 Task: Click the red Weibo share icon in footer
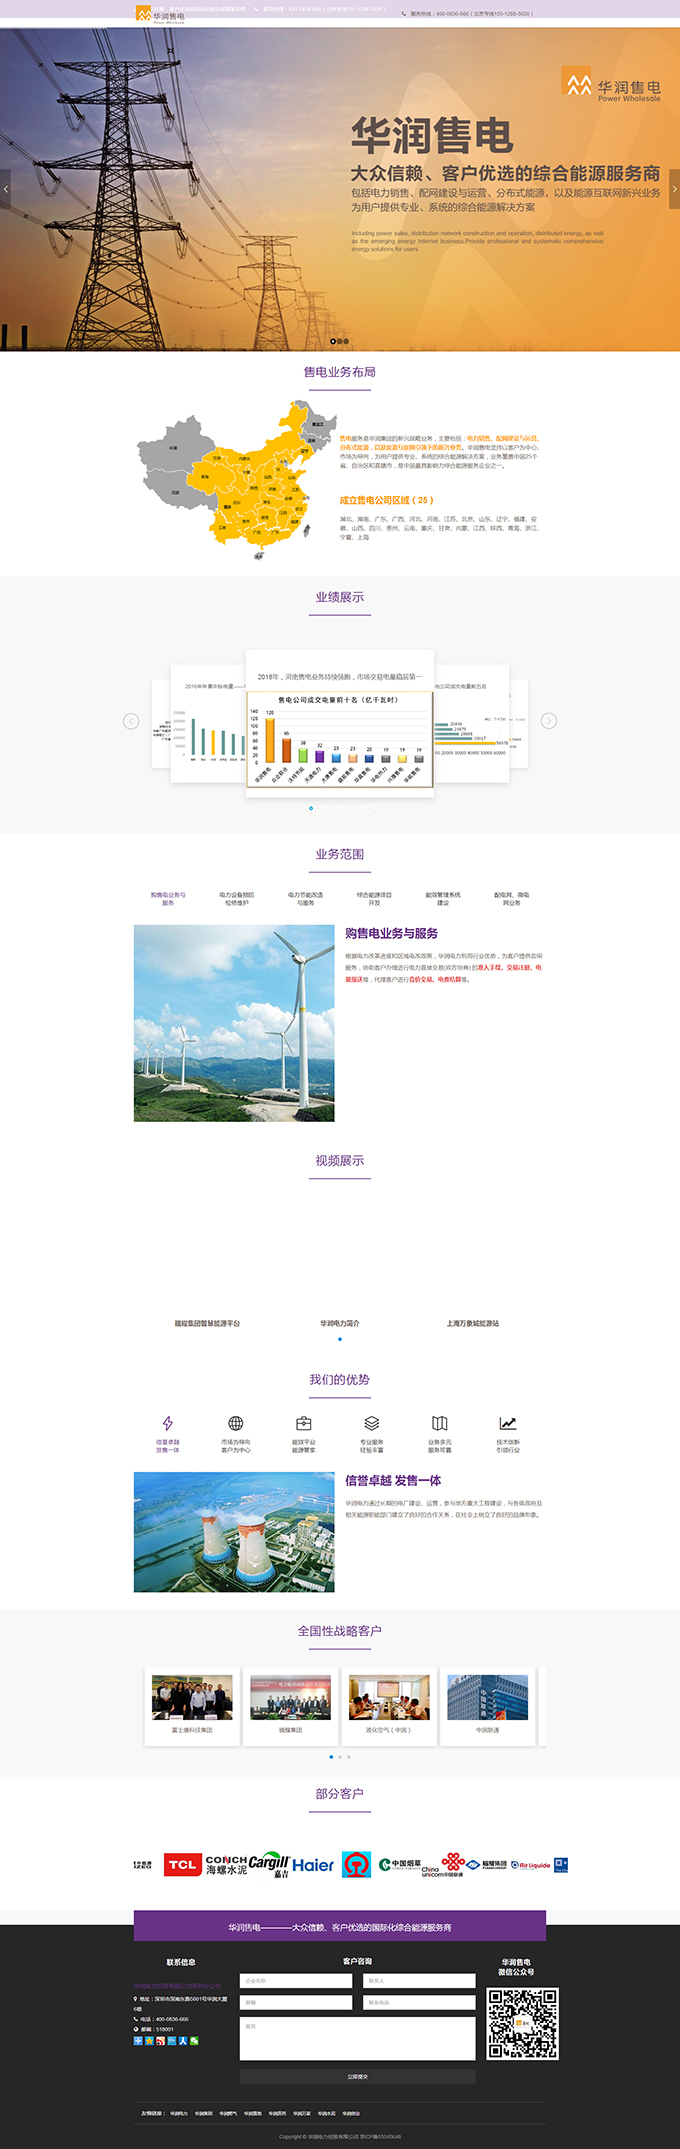tap(160, 2041)
